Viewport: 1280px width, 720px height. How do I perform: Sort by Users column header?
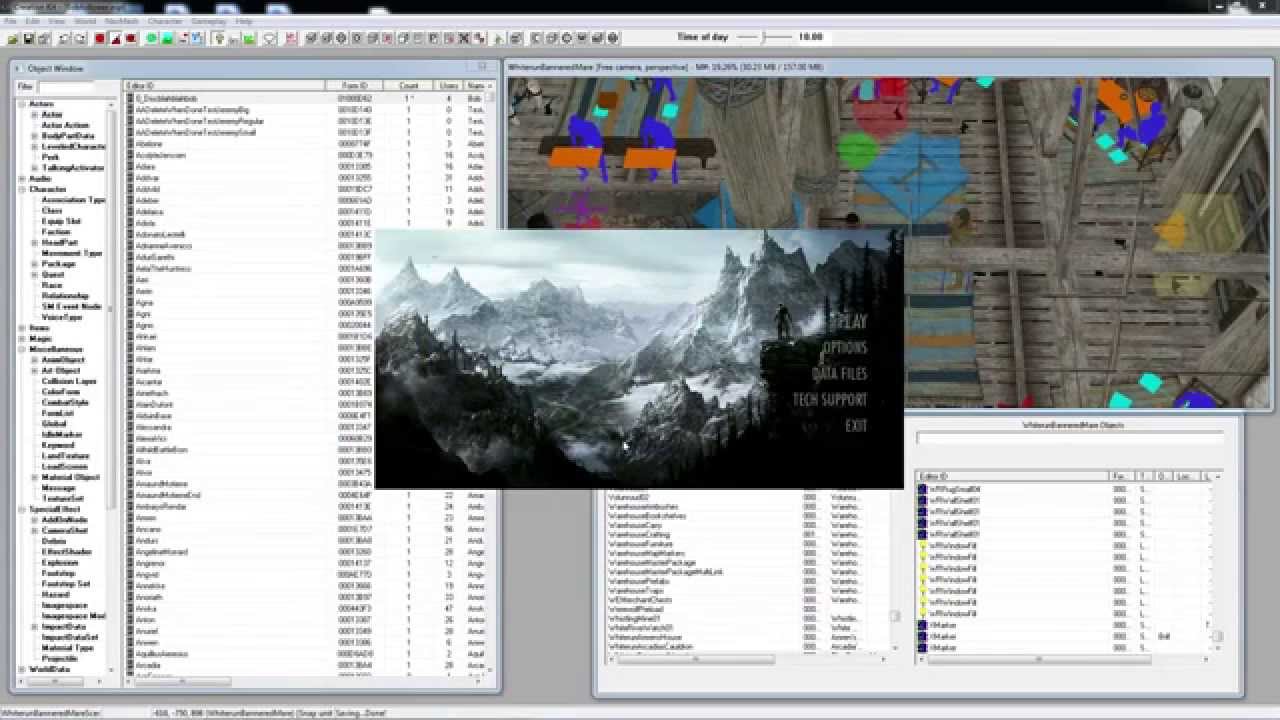coord(449,86)
